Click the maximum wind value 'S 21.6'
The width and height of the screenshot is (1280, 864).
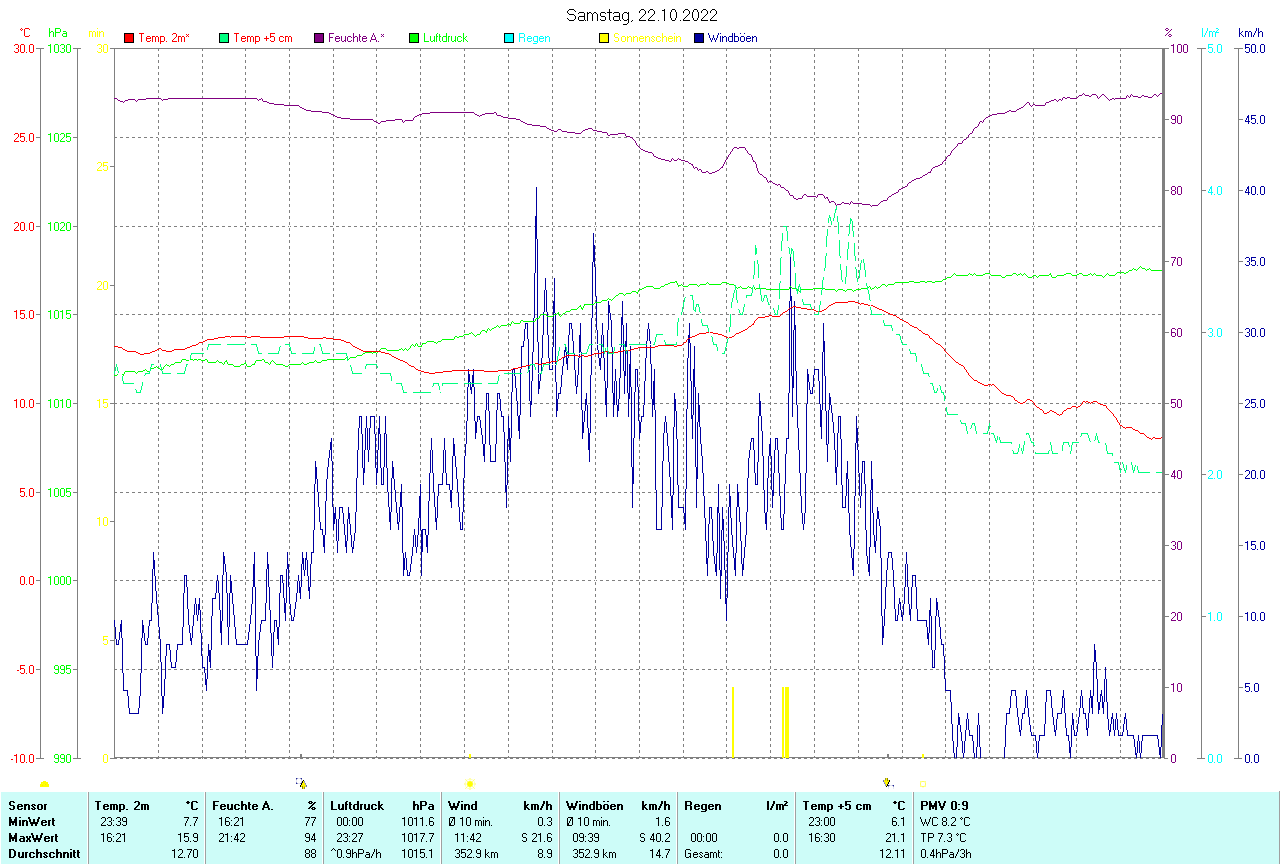tap(535, 838)
